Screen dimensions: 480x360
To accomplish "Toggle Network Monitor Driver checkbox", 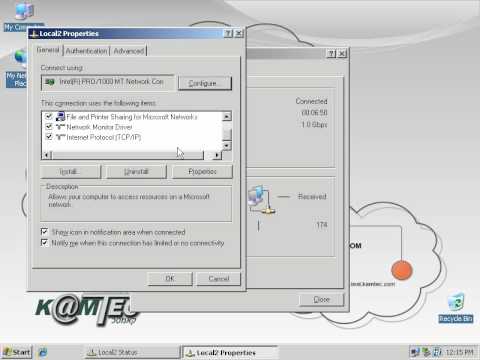I will (x=49, y=127).
